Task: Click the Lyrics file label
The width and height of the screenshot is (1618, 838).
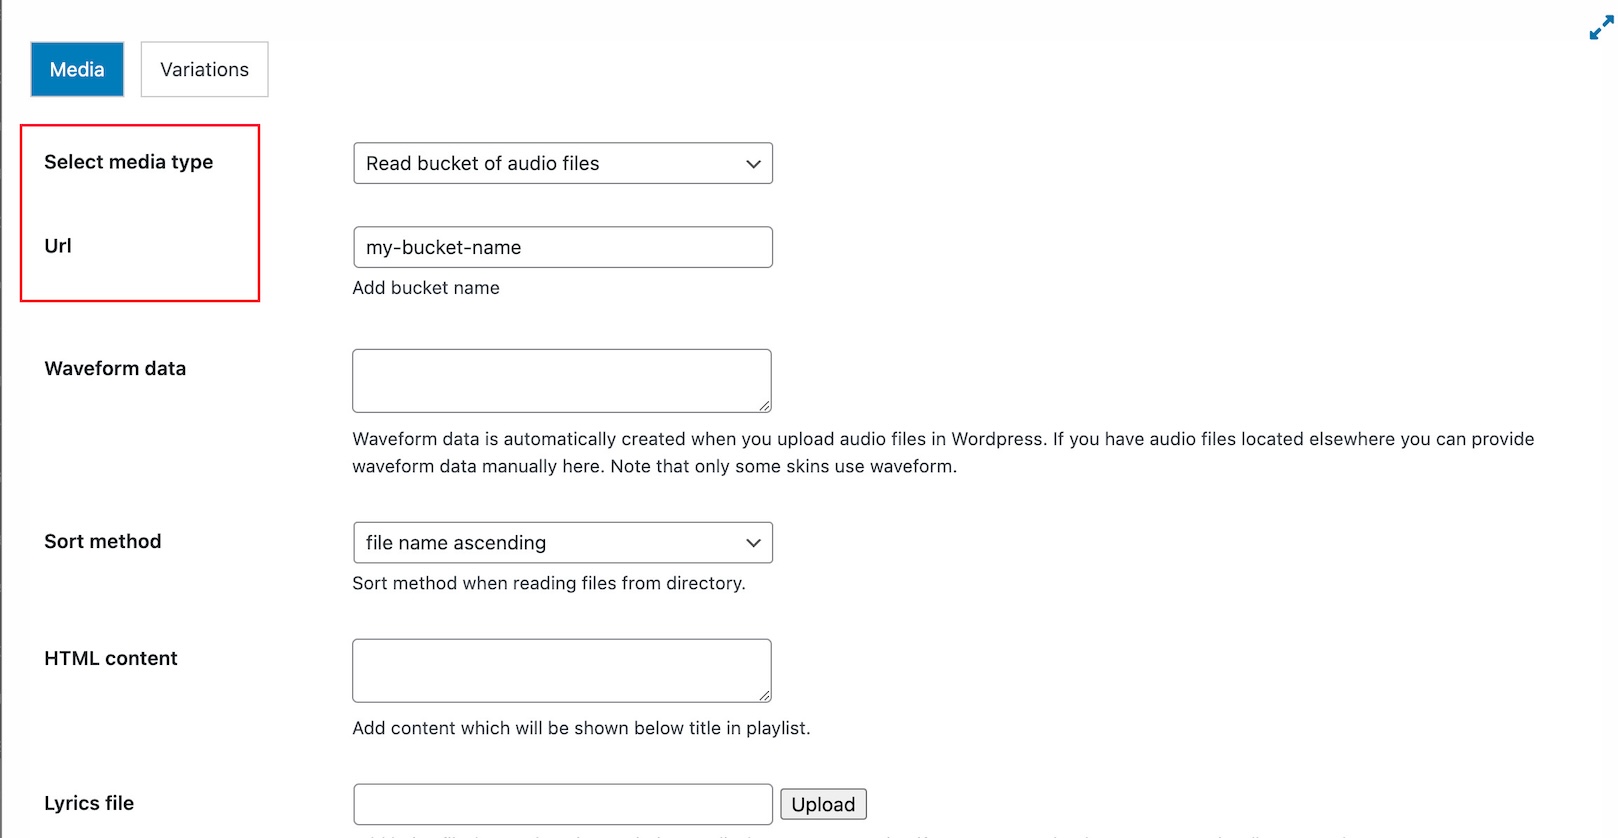Action: [89, 803]
